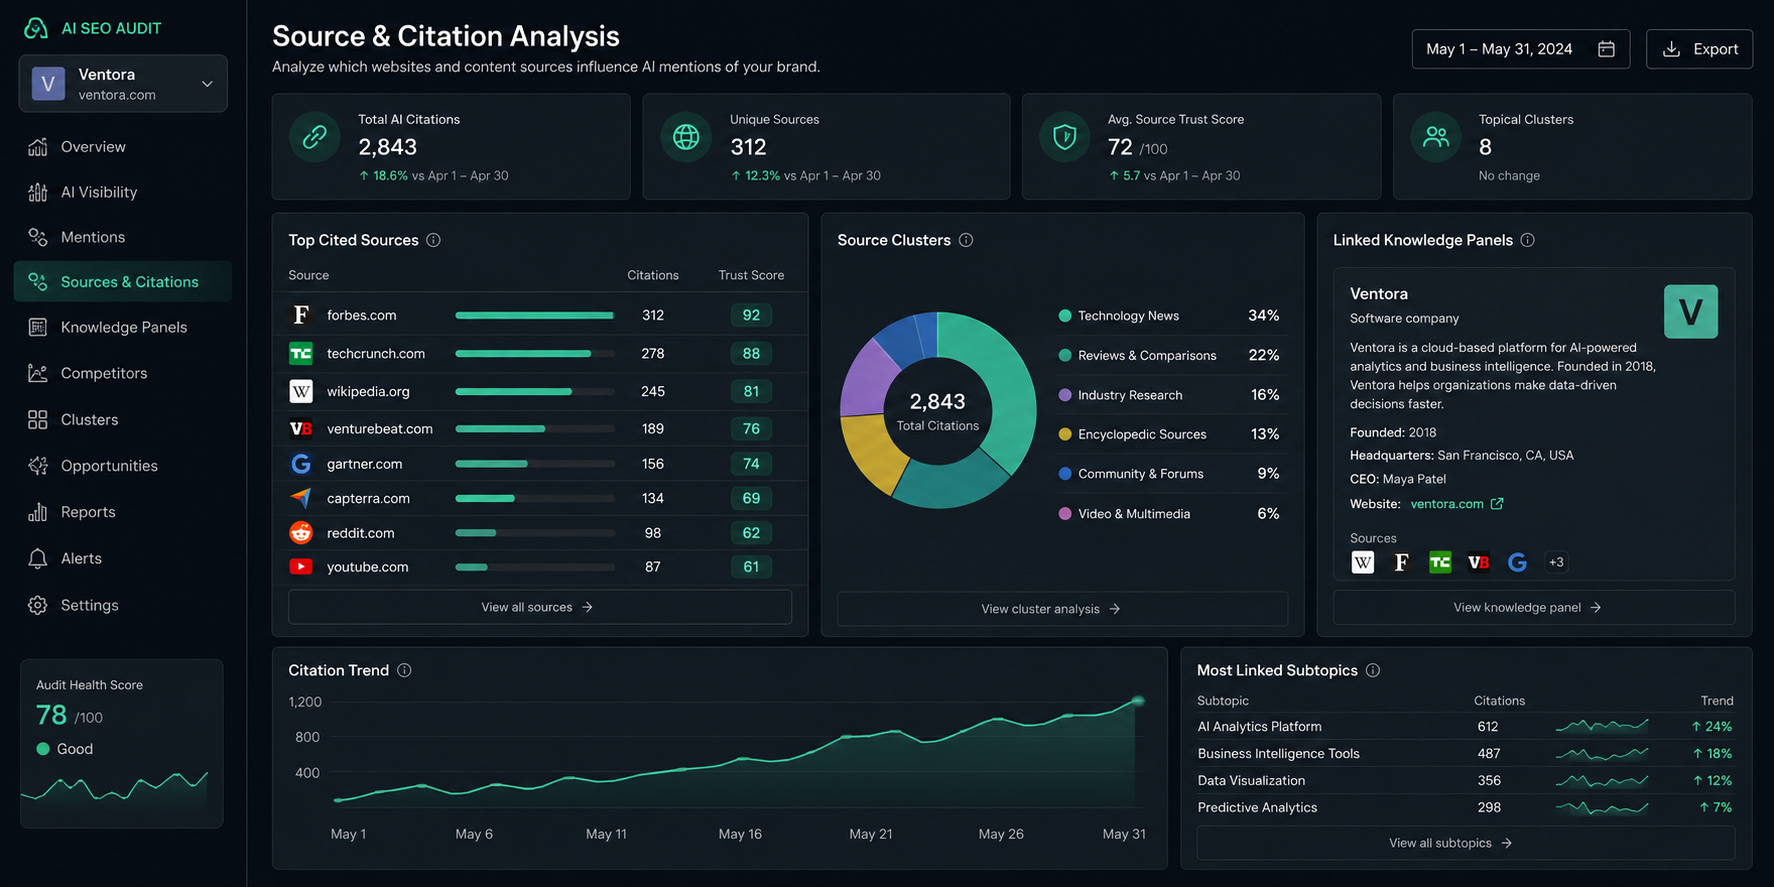Click the AI SEO Audit logo icon
Screen dimensions: 1774x887
36,28
